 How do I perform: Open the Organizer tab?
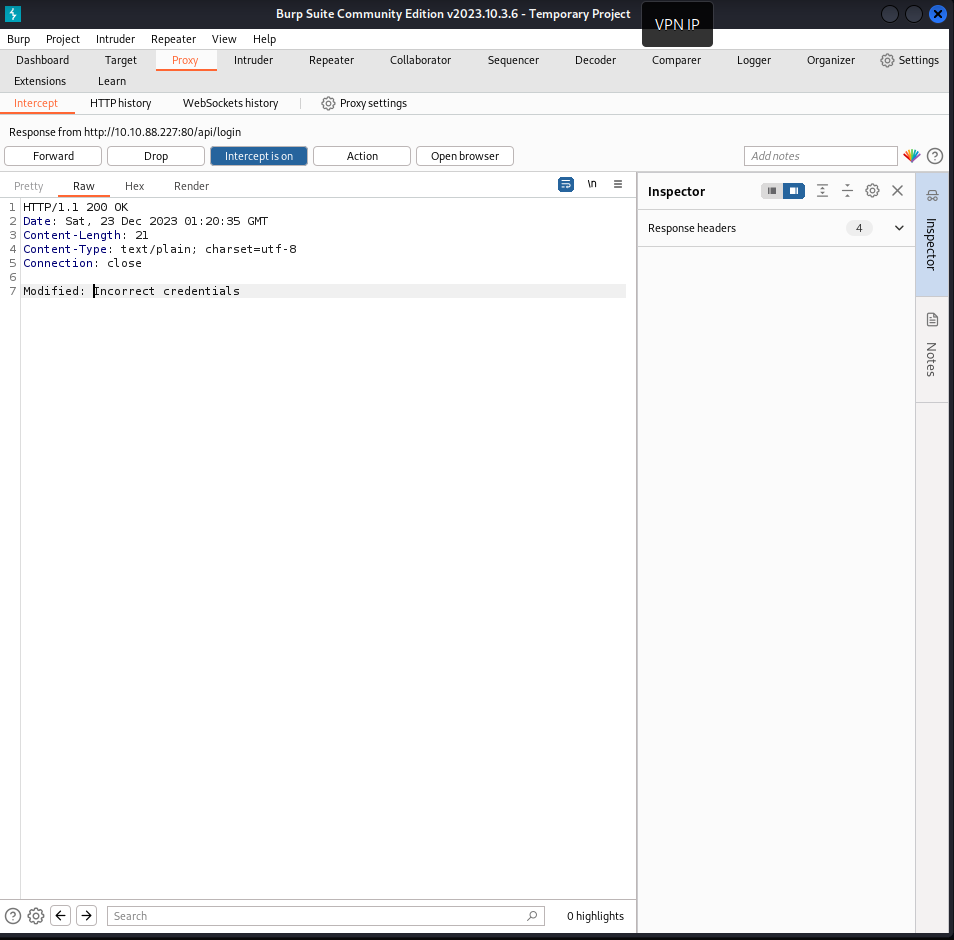[830, 60]
